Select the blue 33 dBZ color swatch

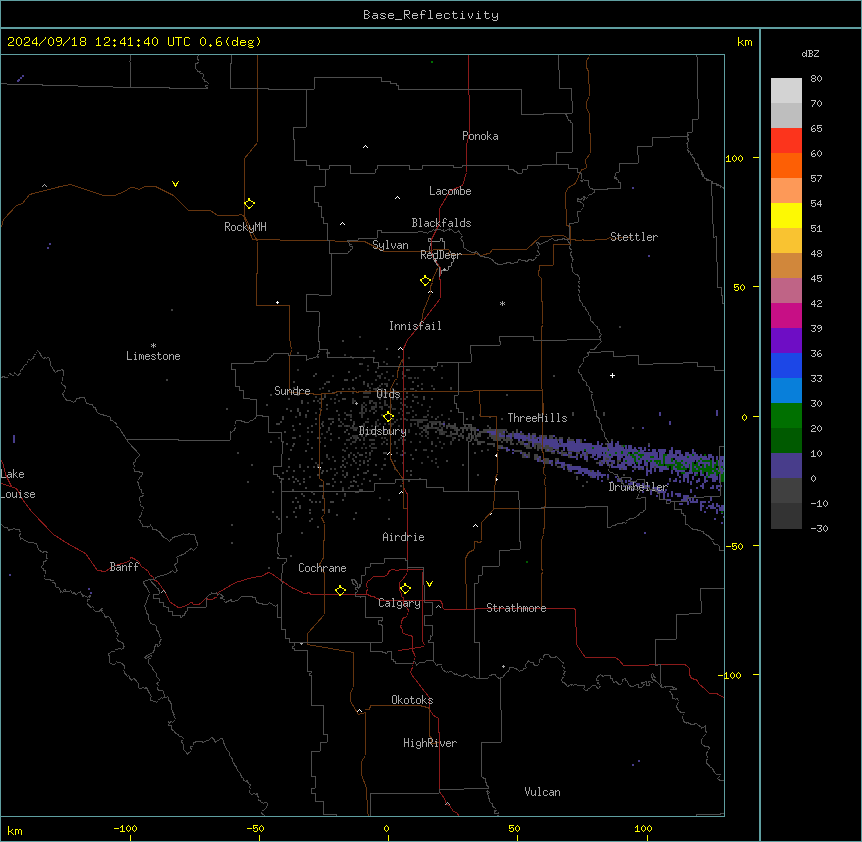click(786, 365)
